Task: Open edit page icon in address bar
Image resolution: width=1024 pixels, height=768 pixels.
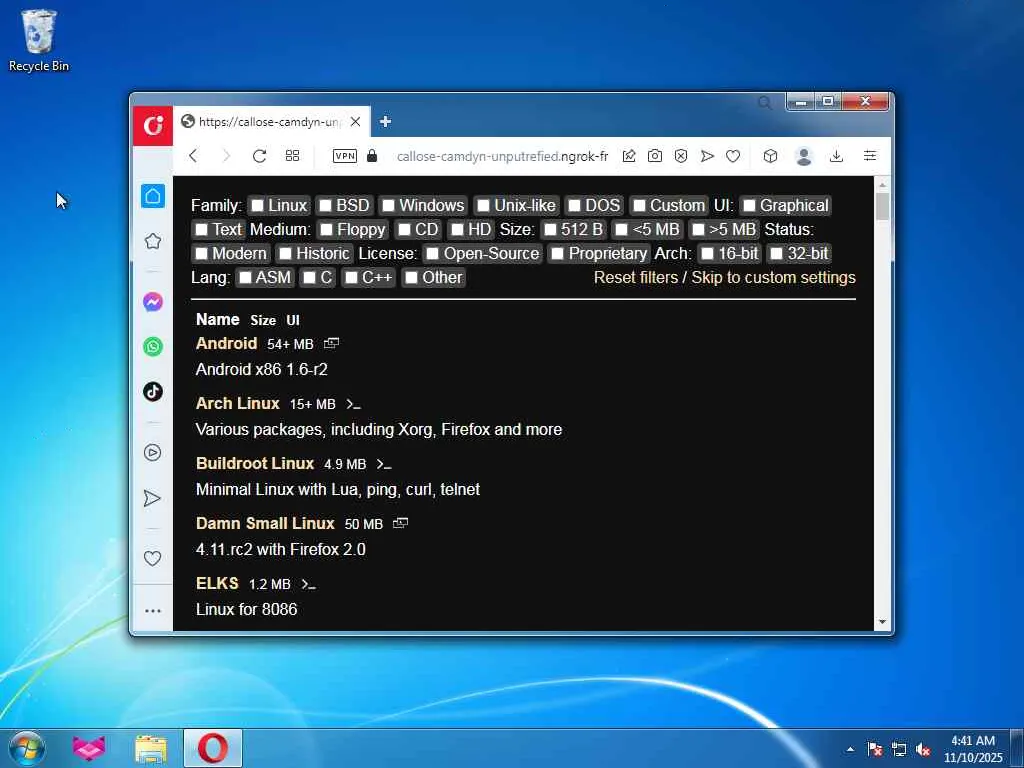Action: point(628,156)
